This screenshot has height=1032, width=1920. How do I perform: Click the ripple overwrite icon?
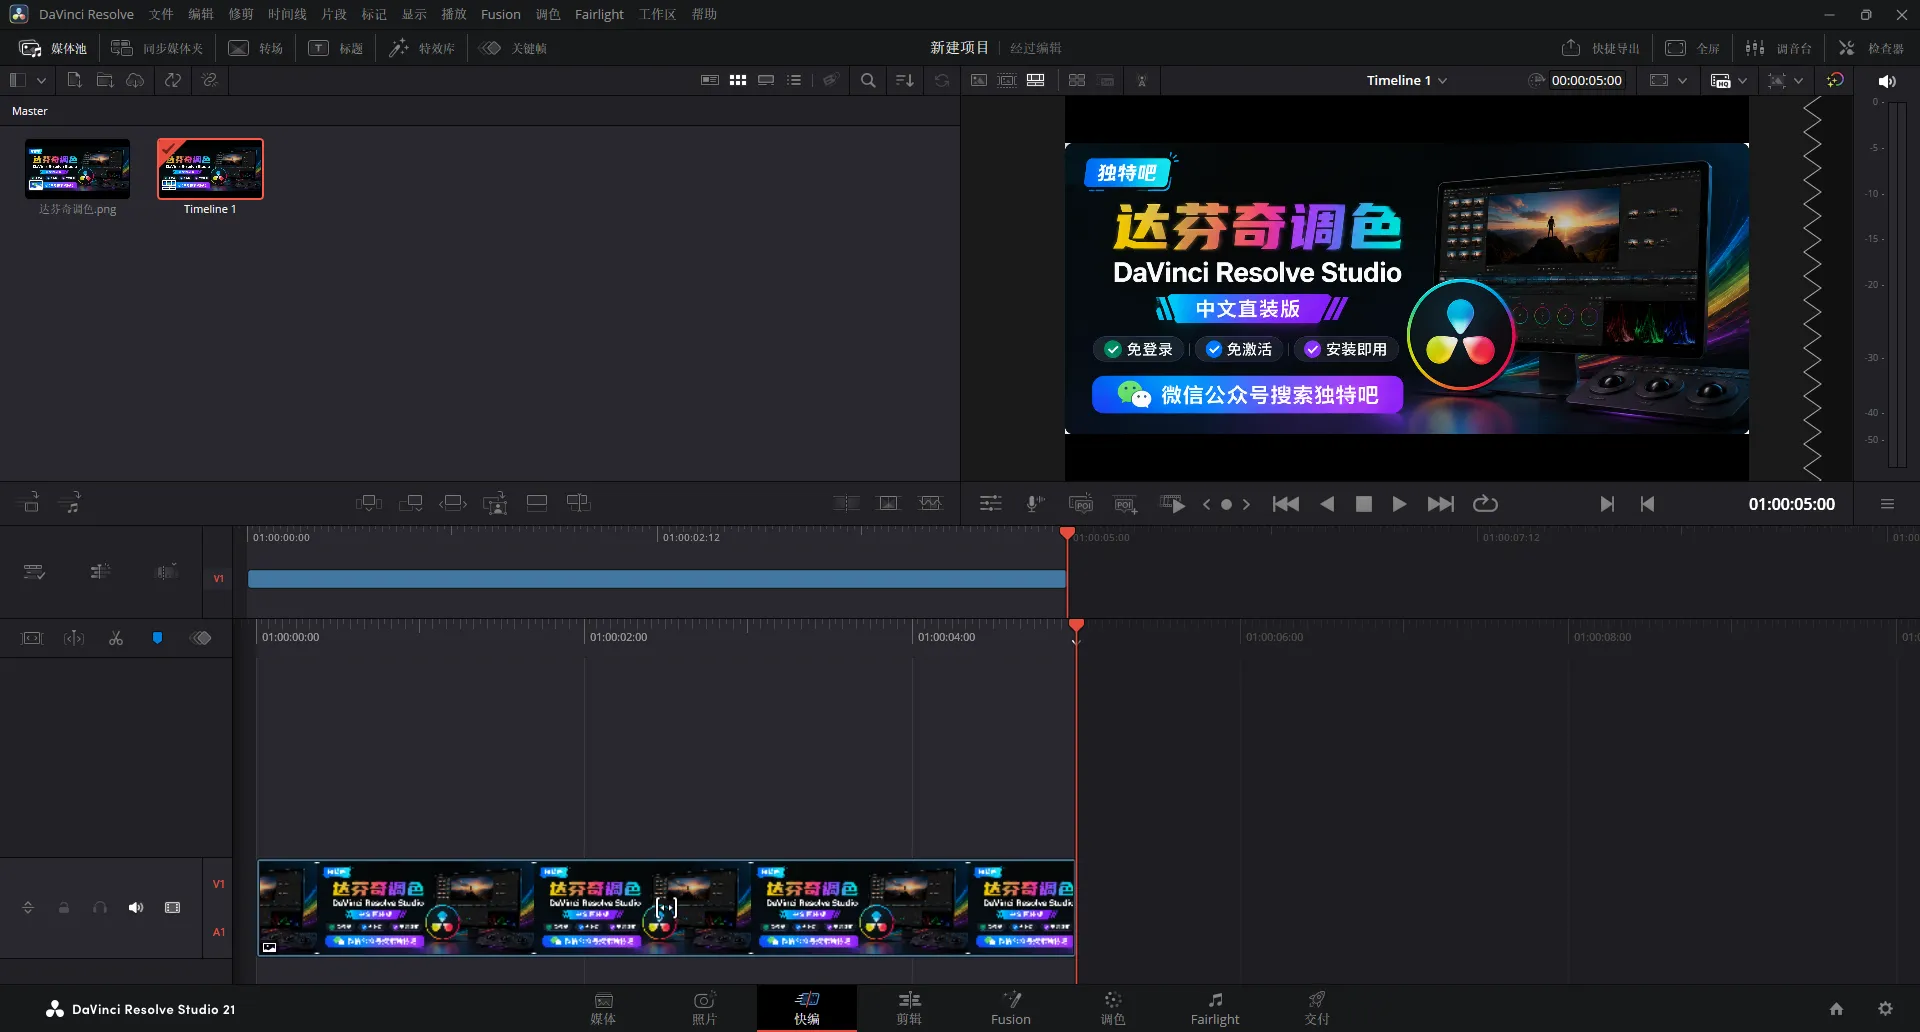[x=453, y=503]
